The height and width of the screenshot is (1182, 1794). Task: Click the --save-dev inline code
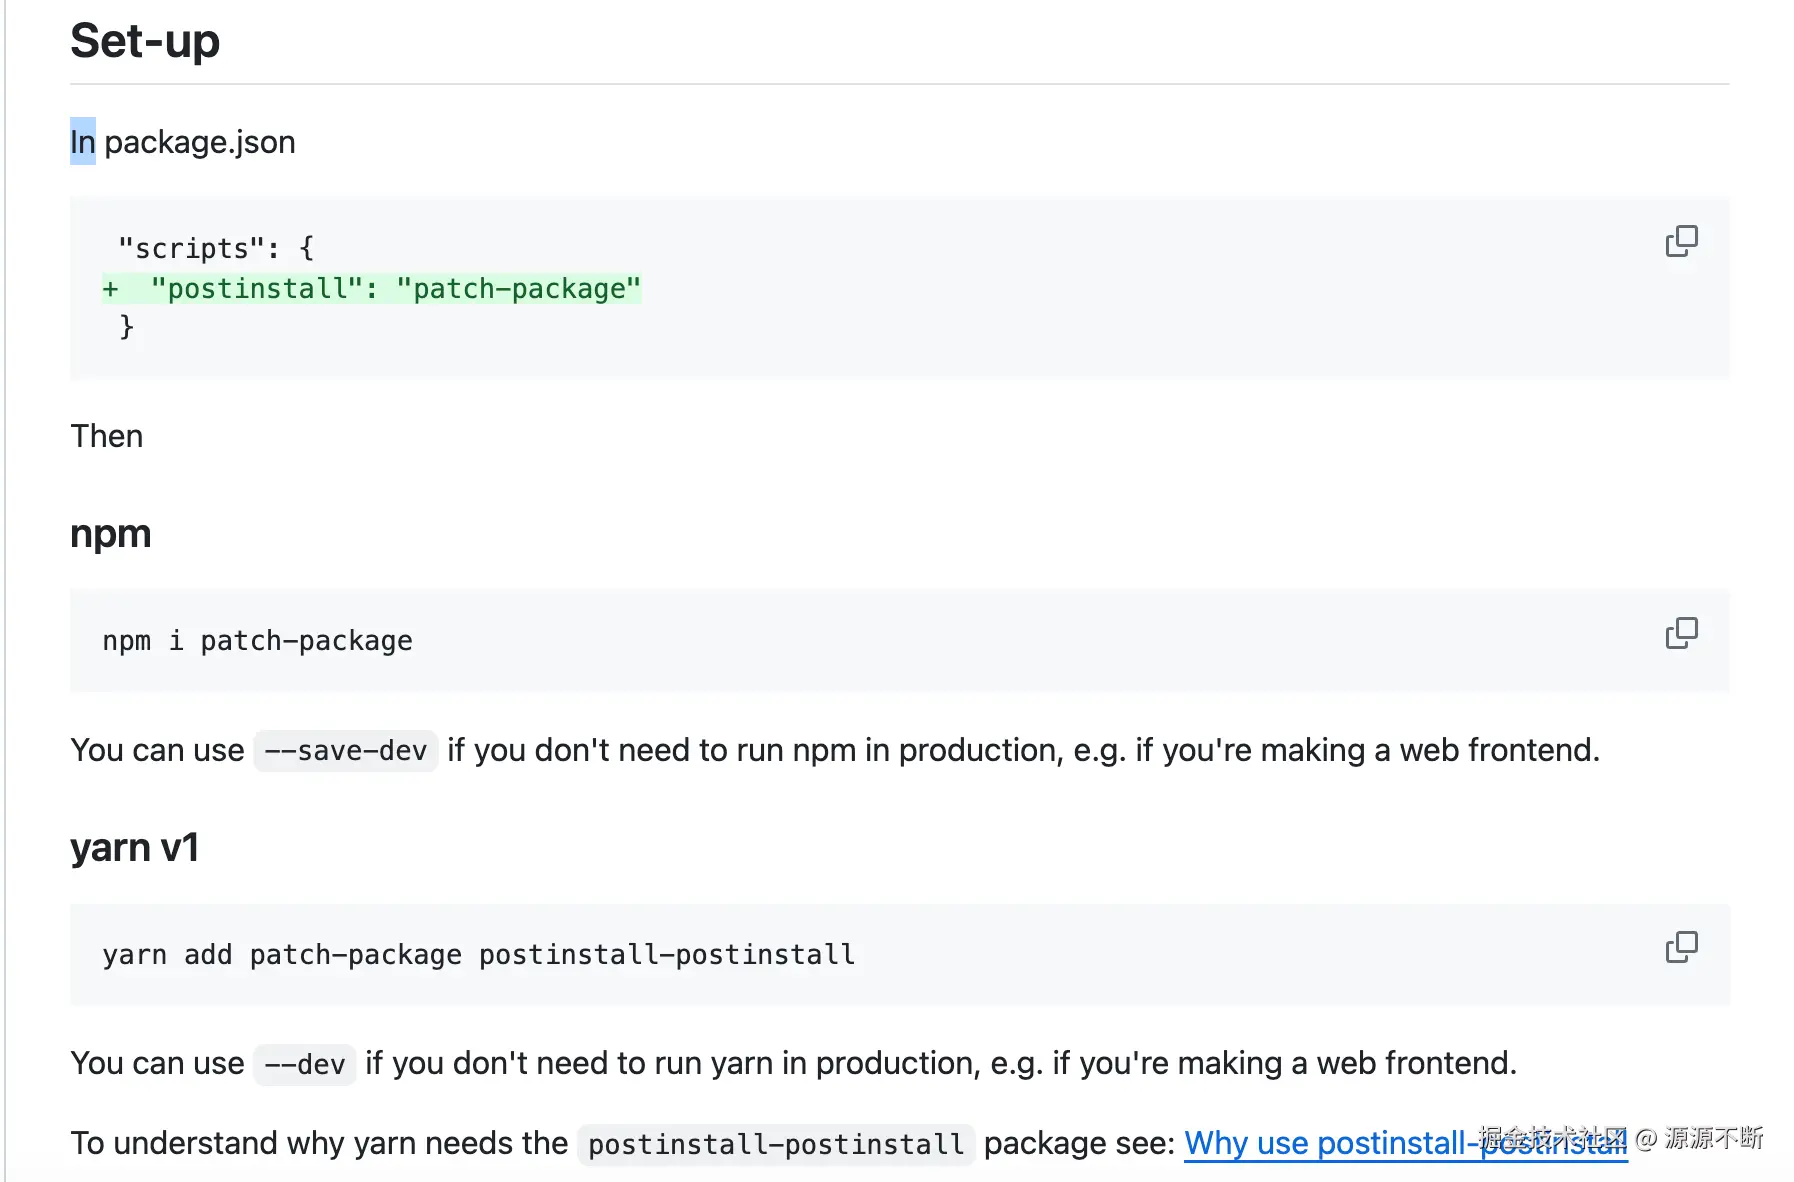click(346, 751)
